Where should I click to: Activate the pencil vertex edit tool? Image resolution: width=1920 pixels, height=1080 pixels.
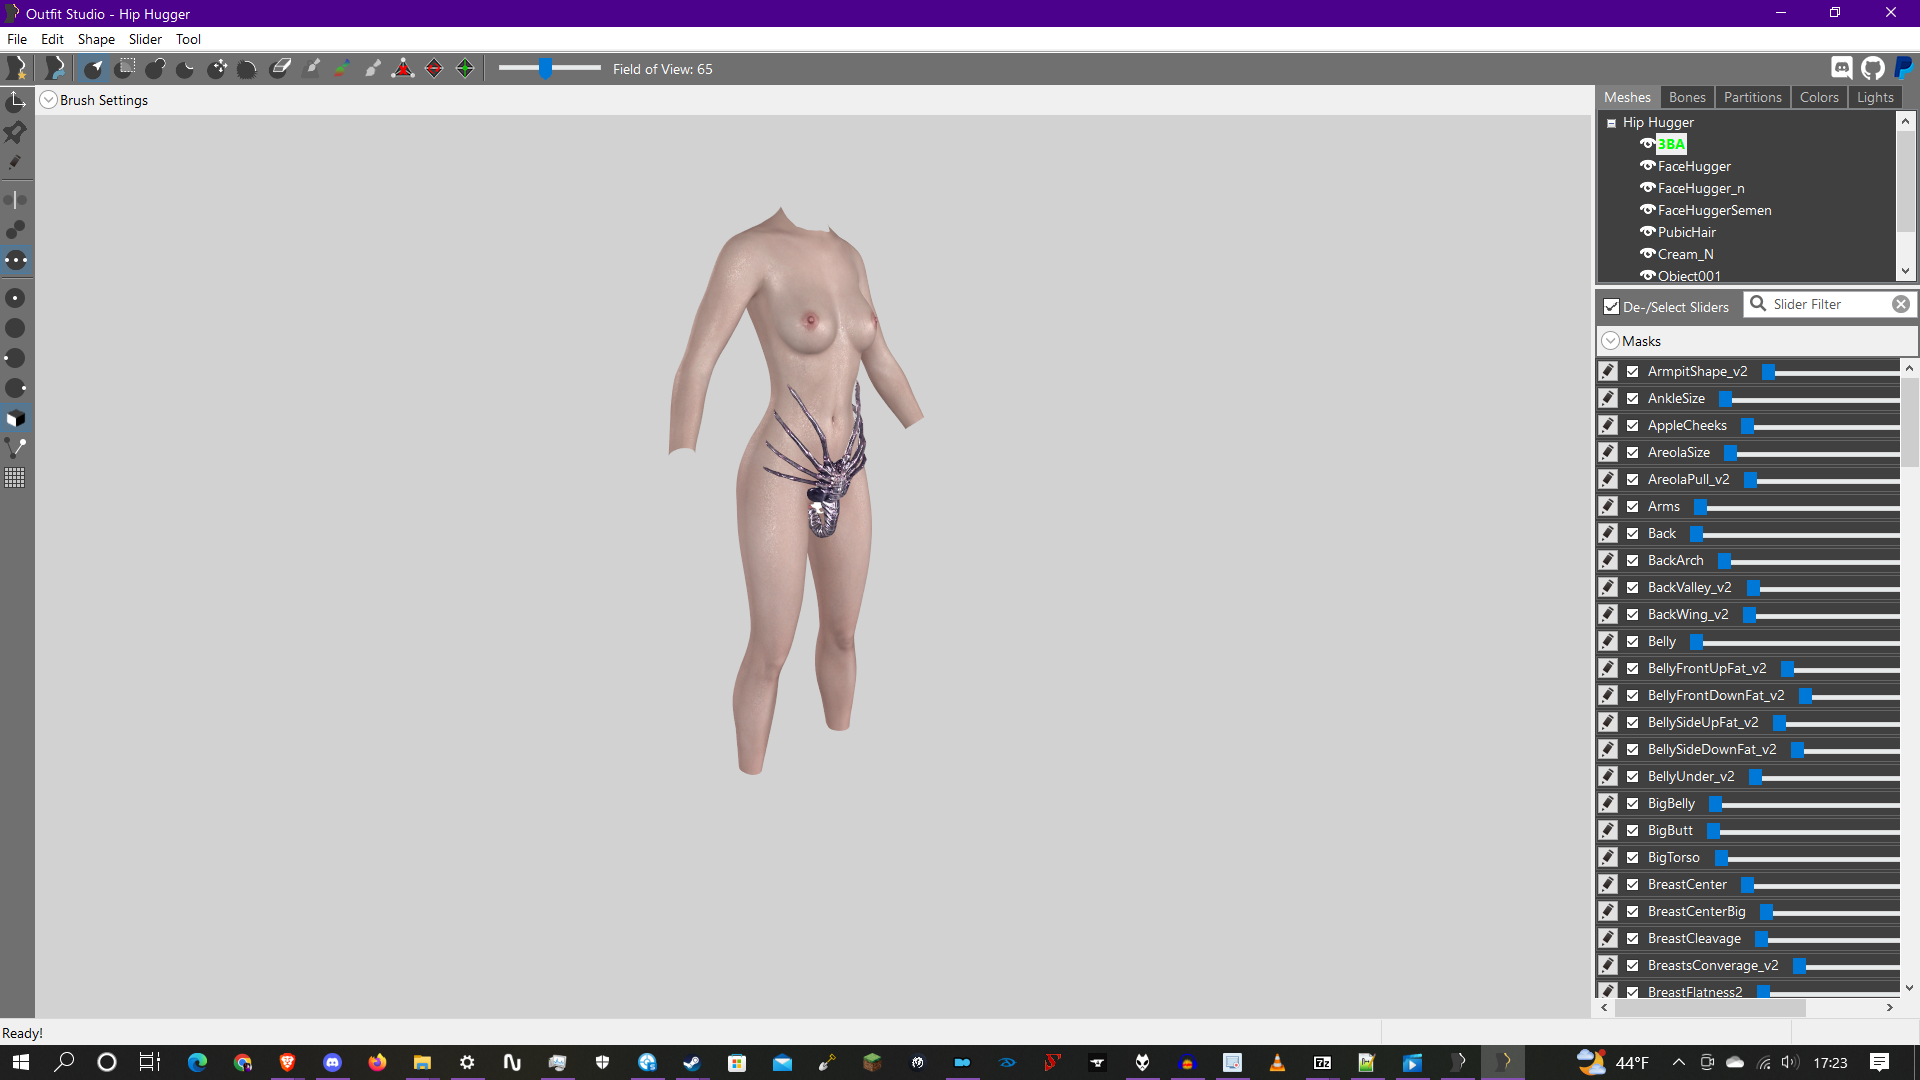(16, 162)
